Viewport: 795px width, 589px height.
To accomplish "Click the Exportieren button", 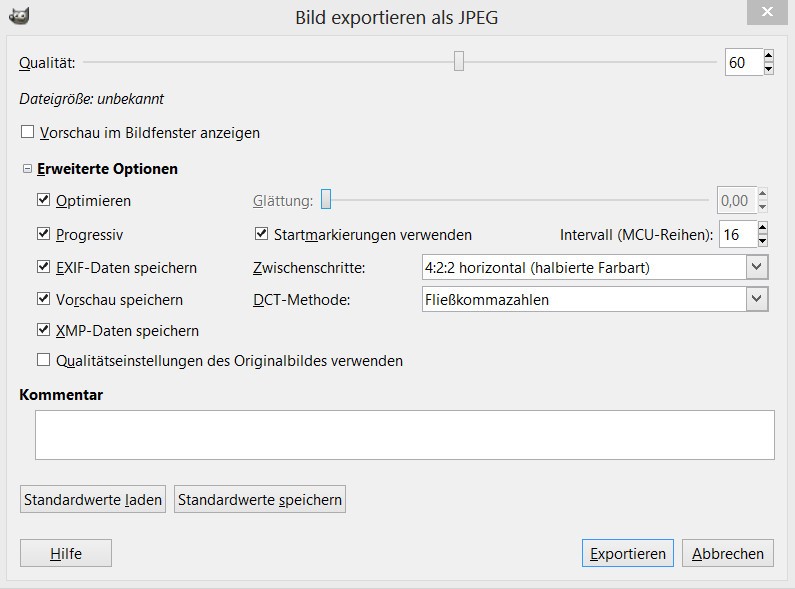I will coord(627,553).
